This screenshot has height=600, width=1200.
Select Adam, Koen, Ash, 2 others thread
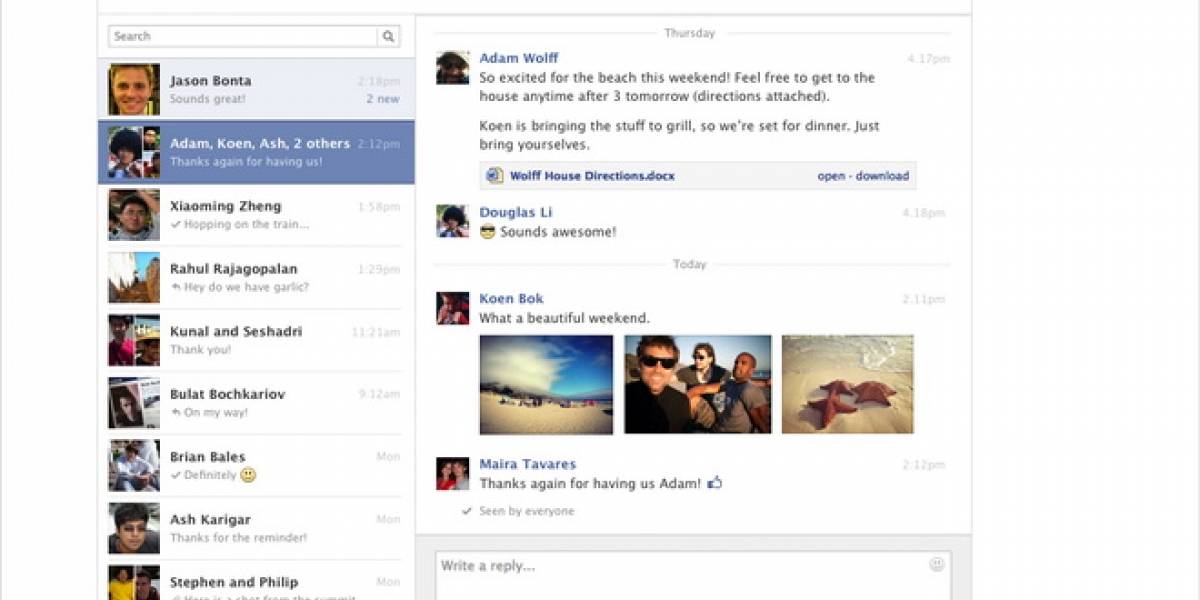pos(256,152)
